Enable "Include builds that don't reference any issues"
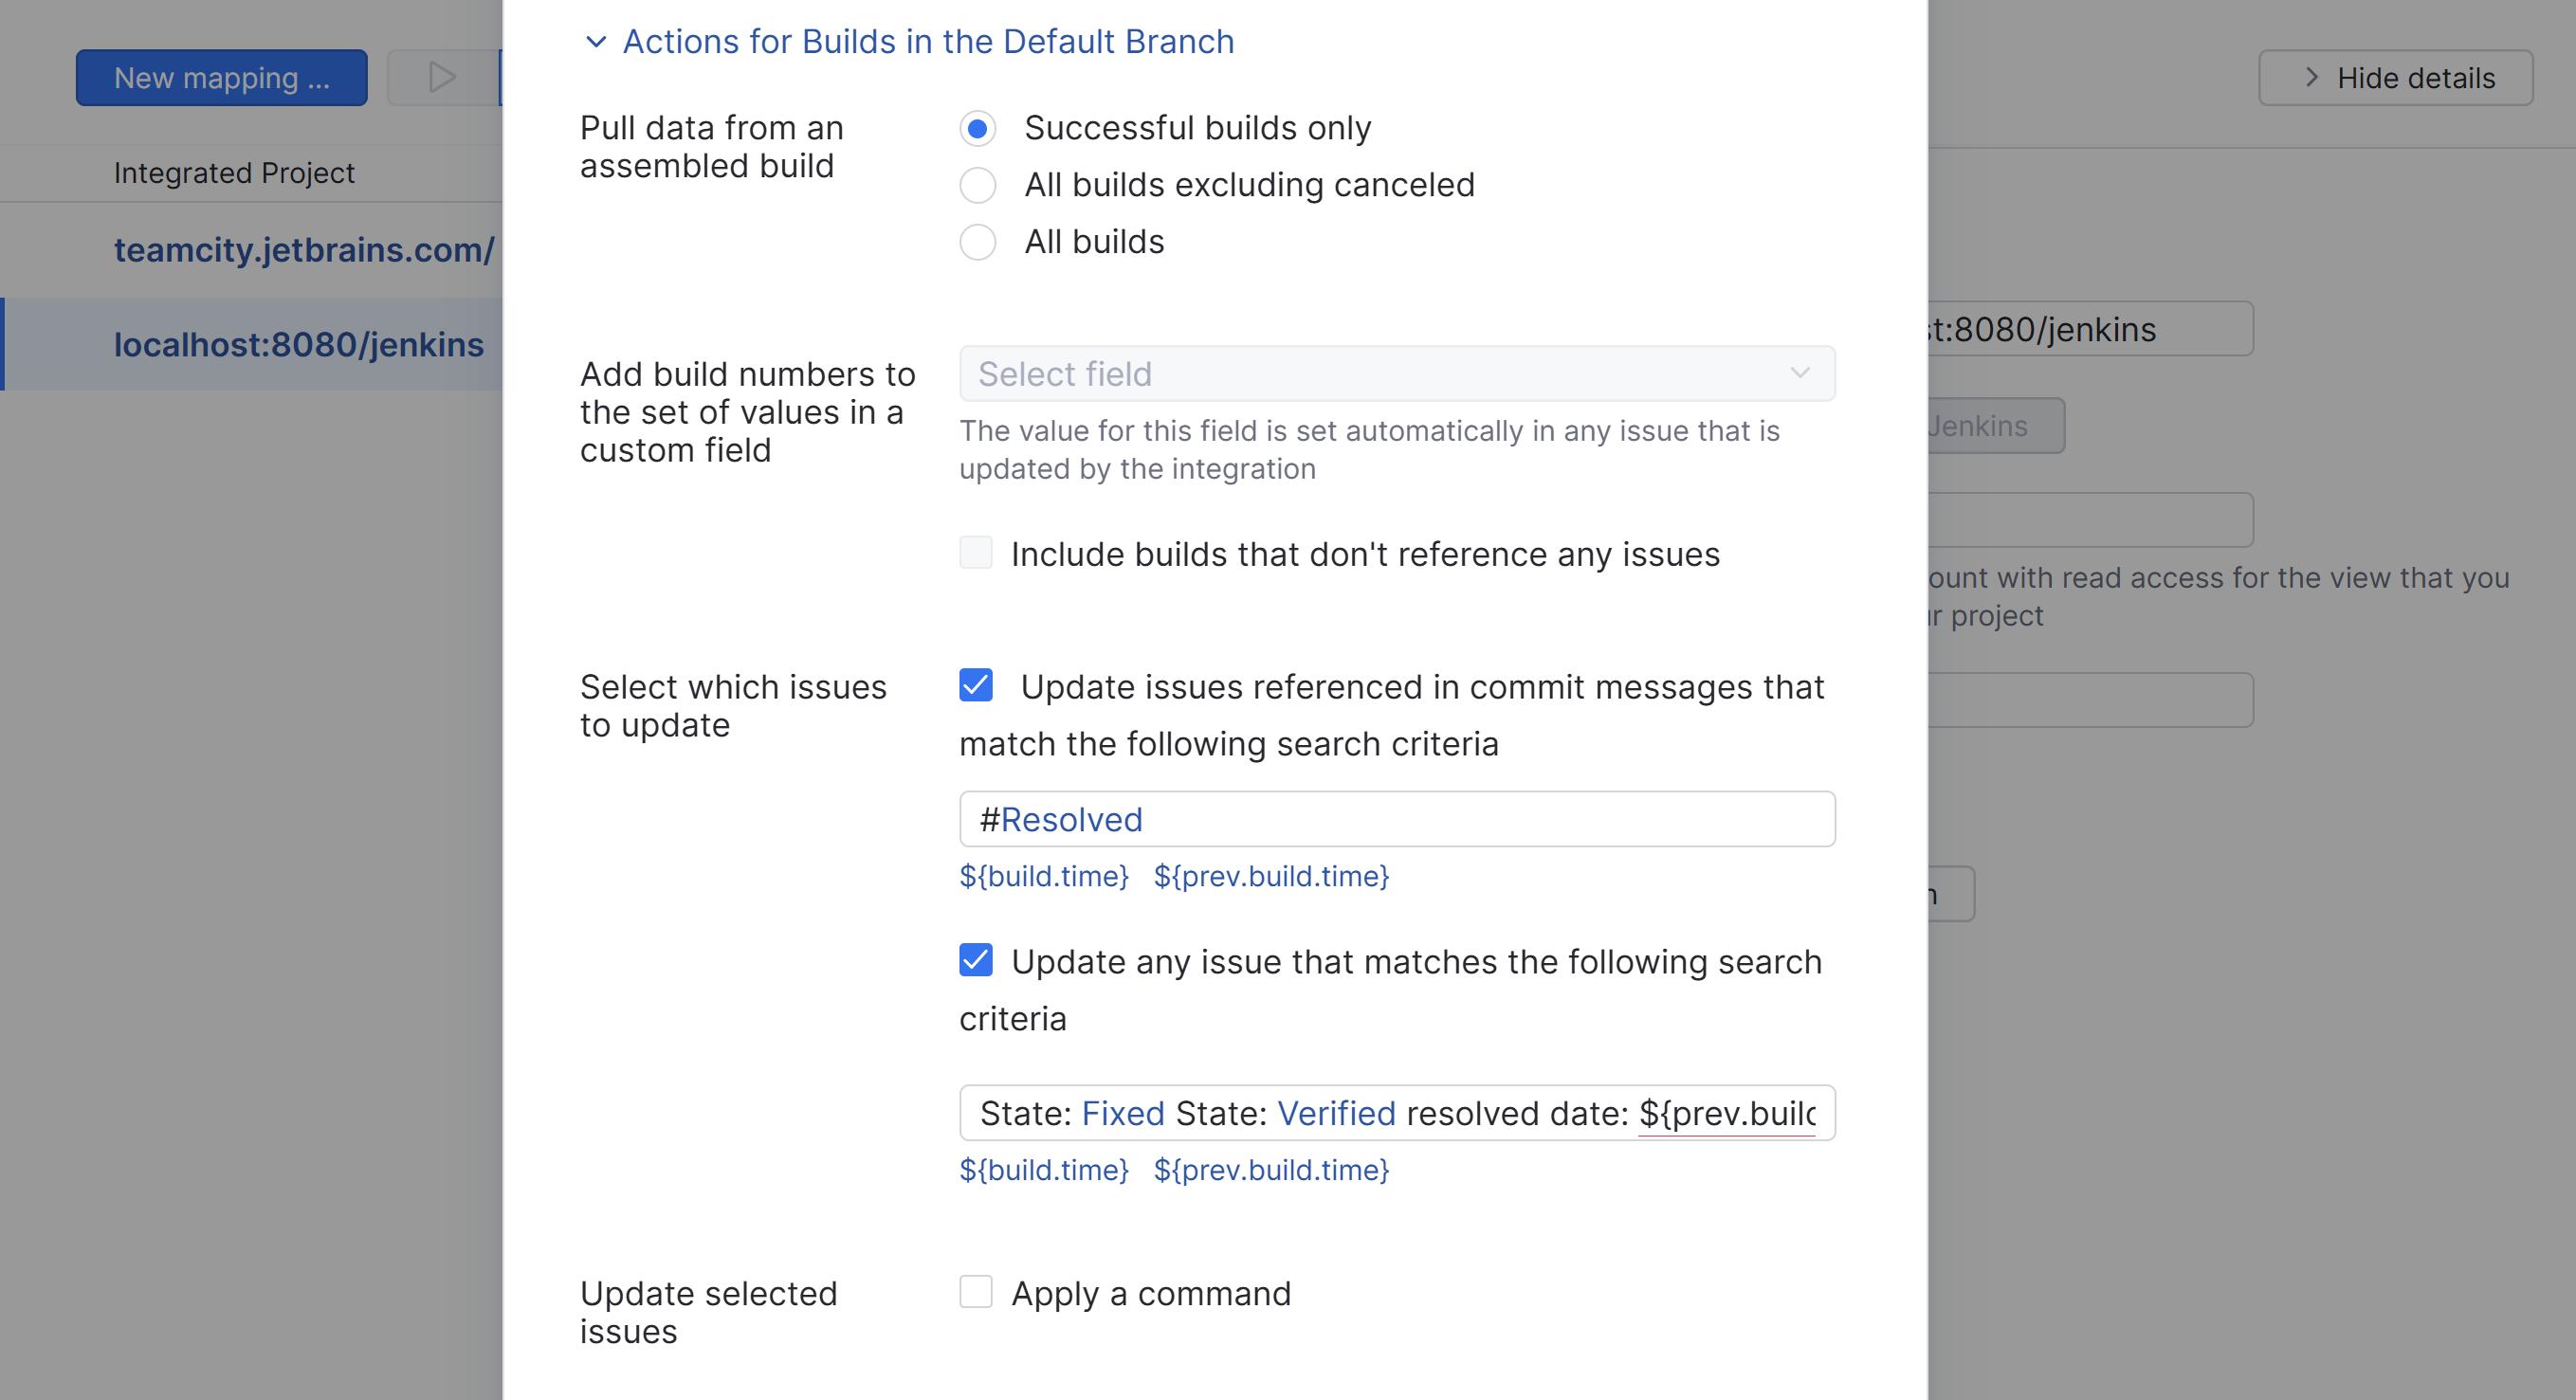 point(975,553)
